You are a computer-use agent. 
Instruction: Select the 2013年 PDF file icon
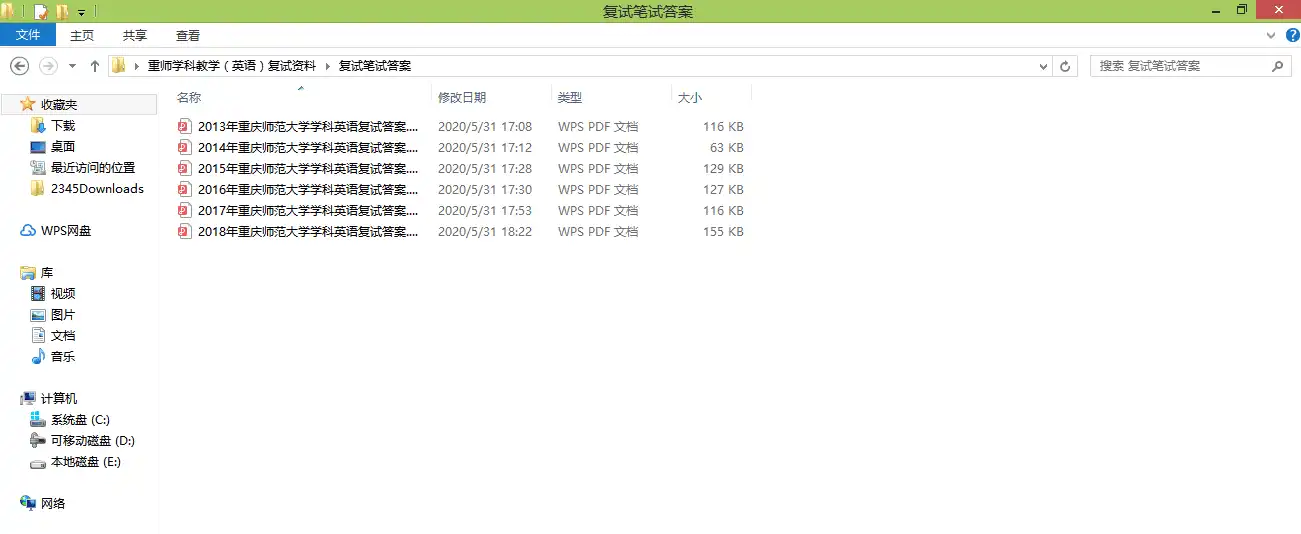[184, 127]
